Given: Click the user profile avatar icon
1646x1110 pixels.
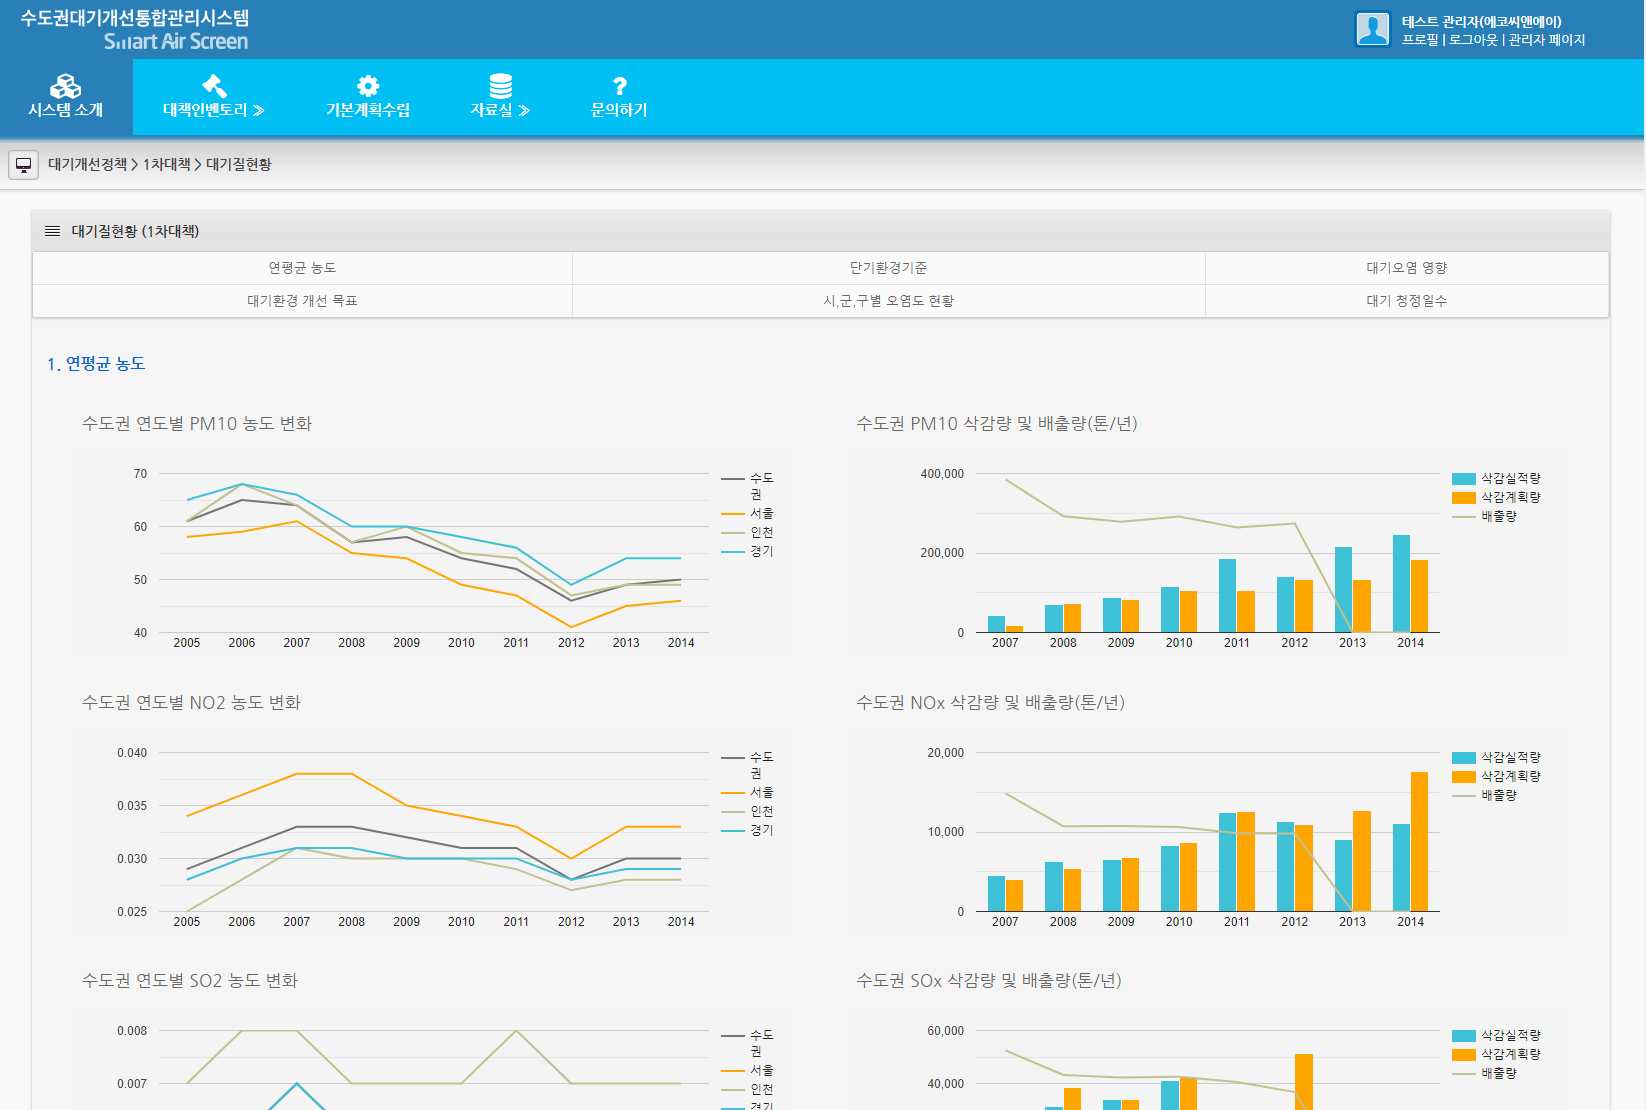Looking at the screenshot, I should [x=1373, y=29].
